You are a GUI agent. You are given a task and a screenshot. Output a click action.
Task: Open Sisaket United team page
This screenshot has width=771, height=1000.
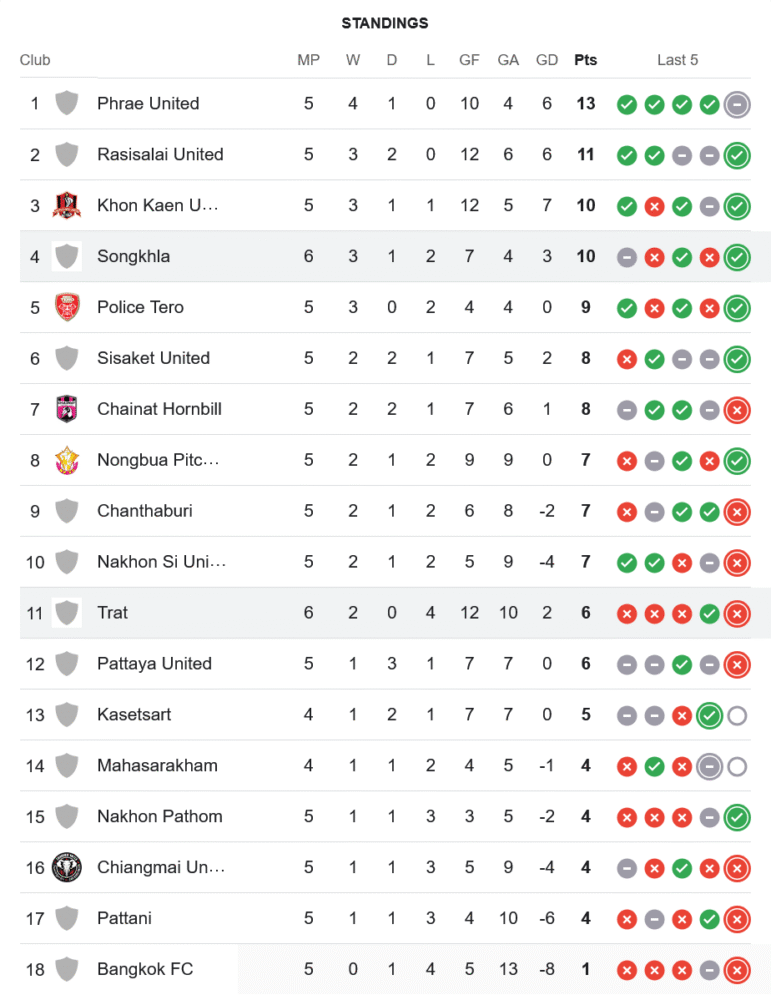tap(153, 358)
